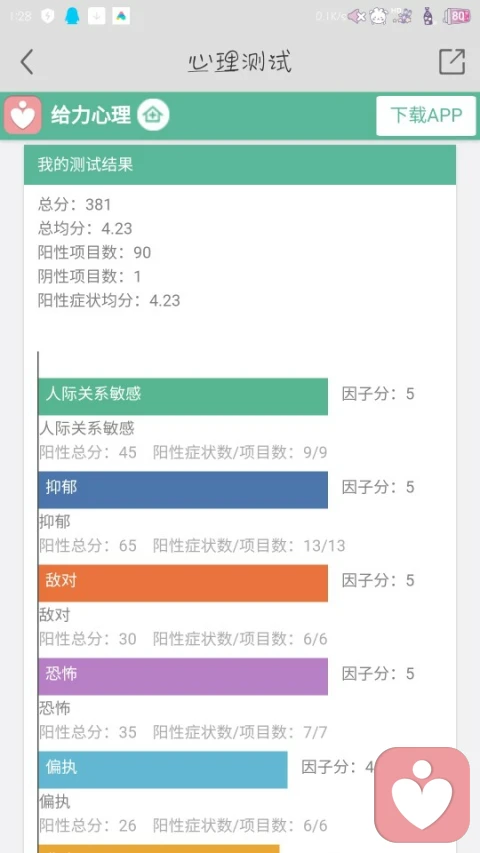Select the light blue 偏执 factor bar

click(163, 770)
